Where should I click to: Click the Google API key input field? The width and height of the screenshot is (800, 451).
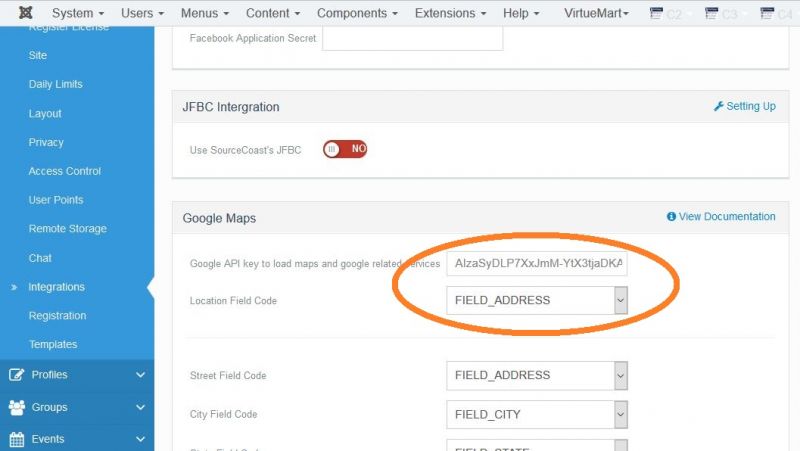point(537,263)
